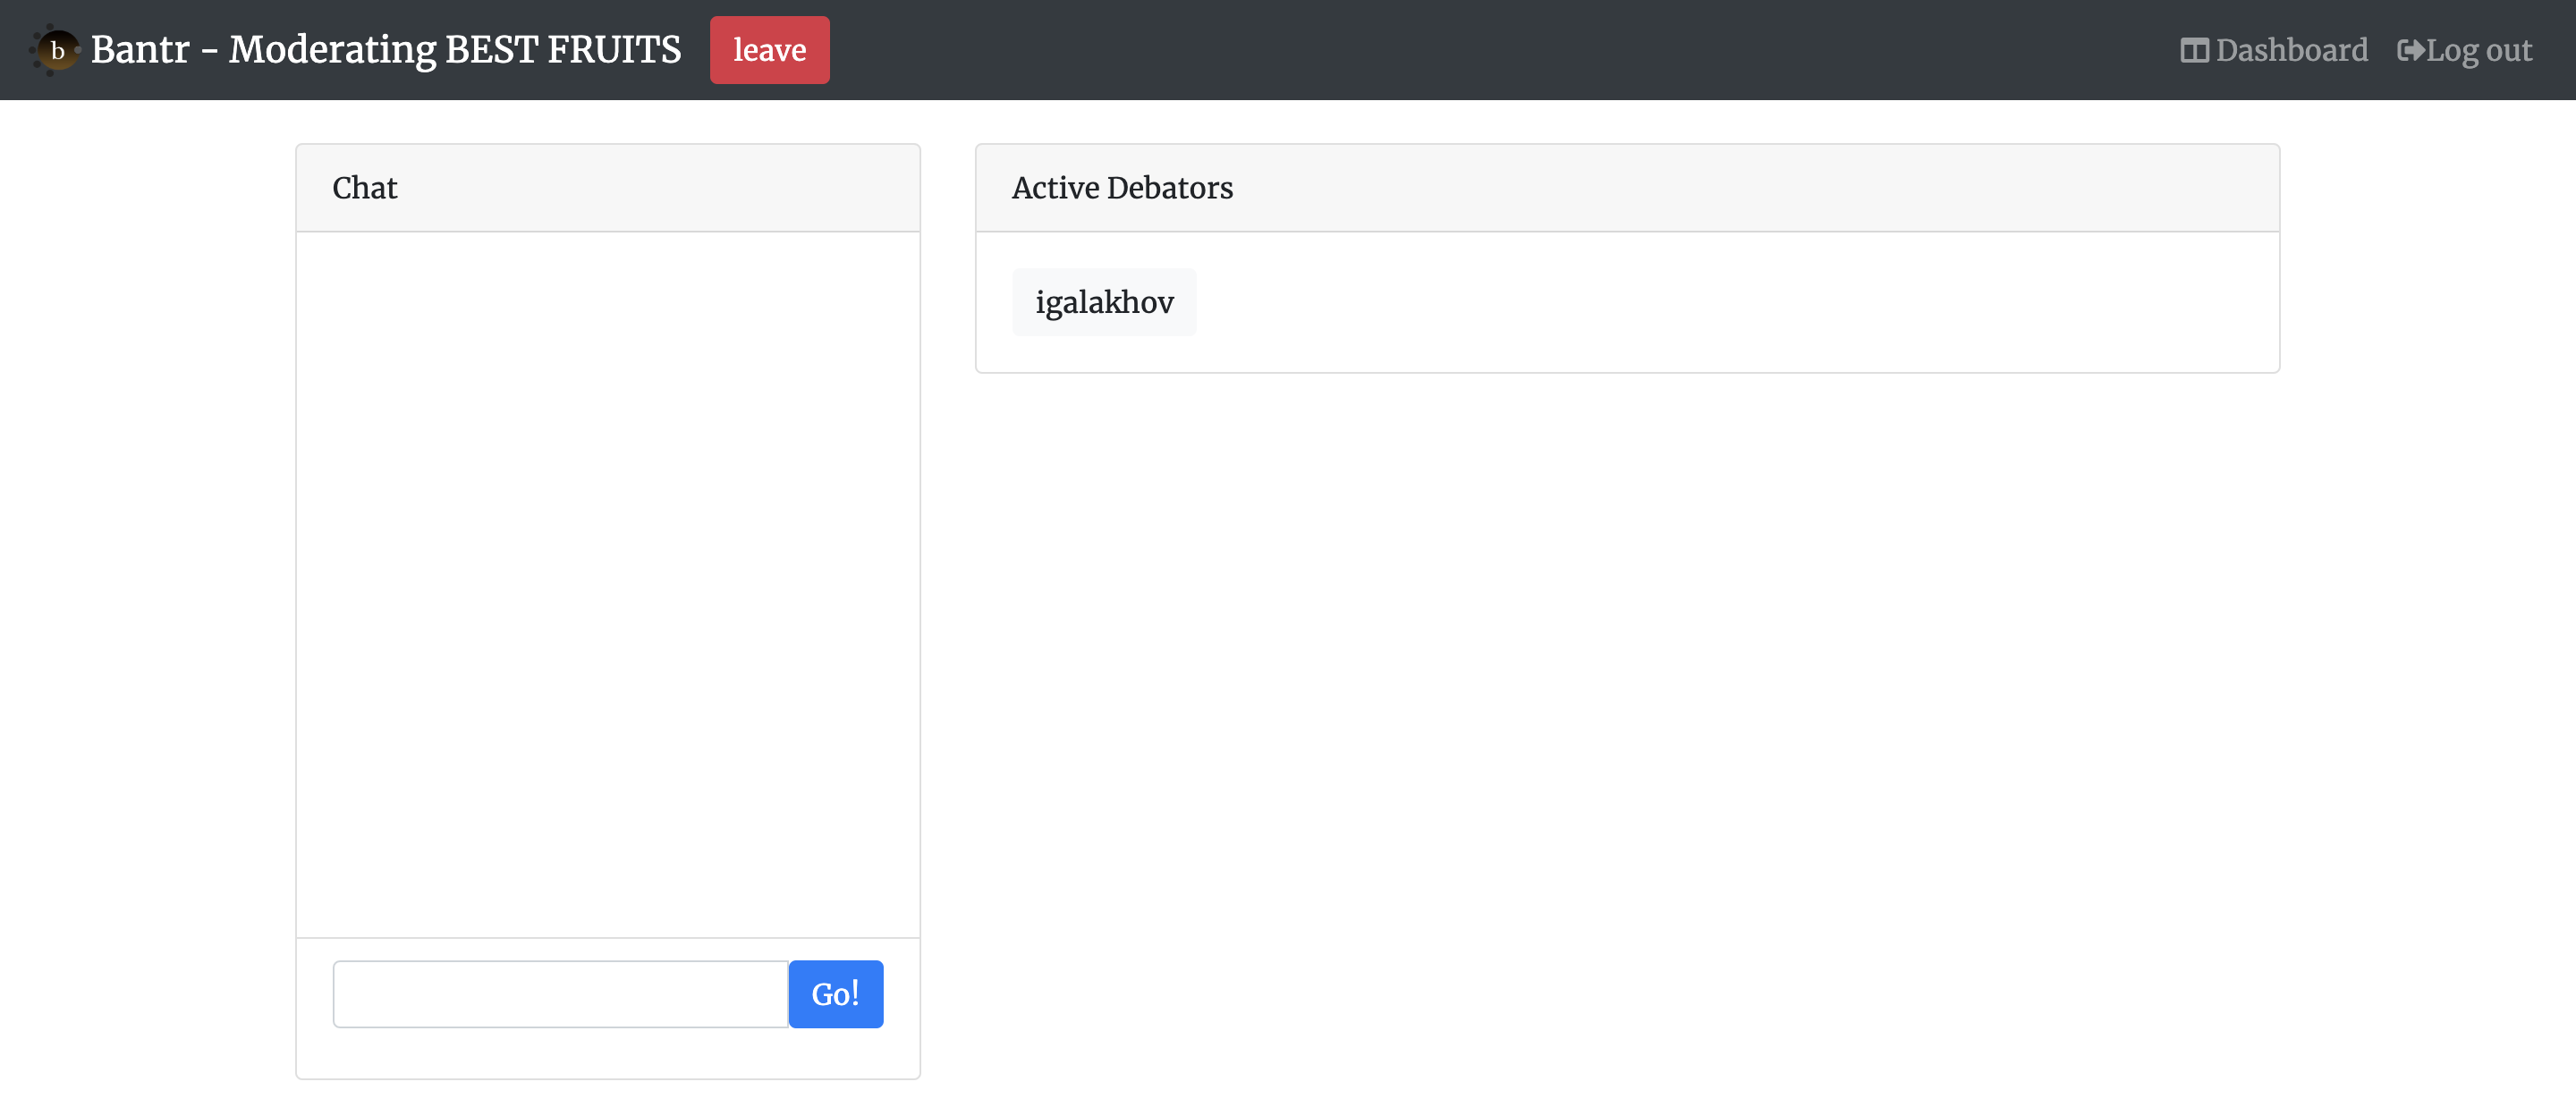The image size is (2576, 1107).
Task: Click the Bantr brand name text
Action: point(140,50)
